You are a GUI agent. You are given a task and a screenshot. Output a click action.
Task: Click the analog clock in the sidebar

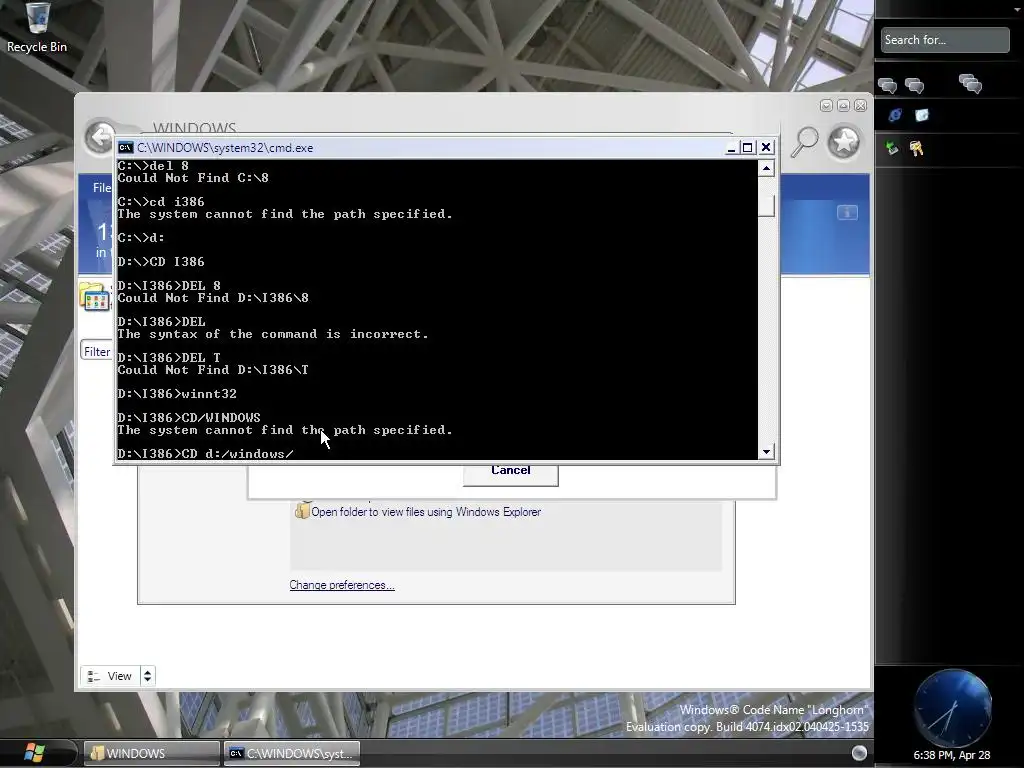(x=952, y=708)
